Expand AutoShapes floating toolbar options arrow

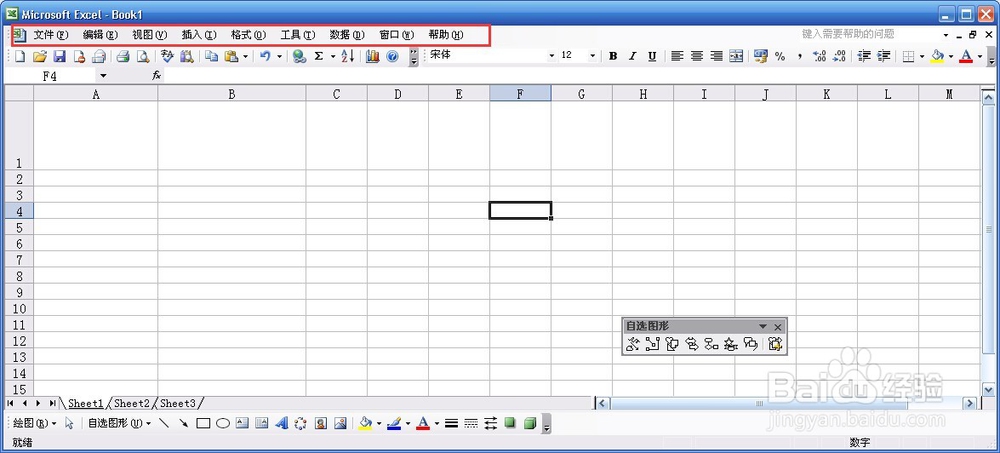coord(763,327)
